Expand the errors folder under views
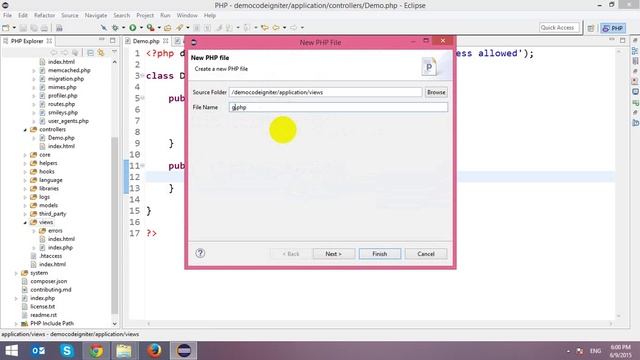 pyautogui.click(x=34, y=231)
